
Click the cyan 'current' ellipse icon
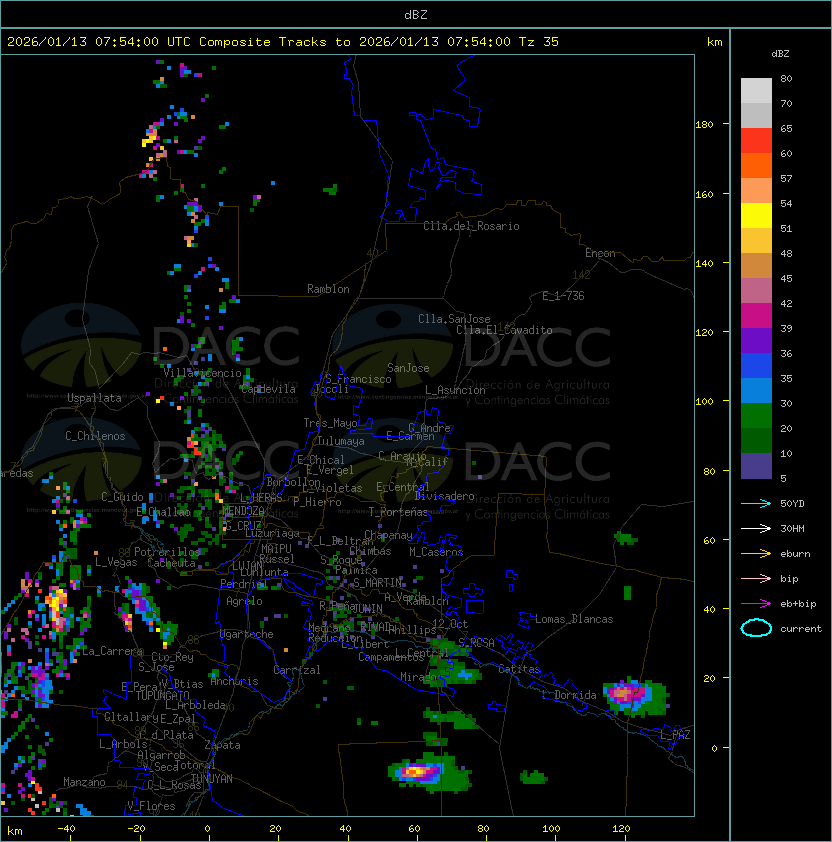click(x=756, y=628)
